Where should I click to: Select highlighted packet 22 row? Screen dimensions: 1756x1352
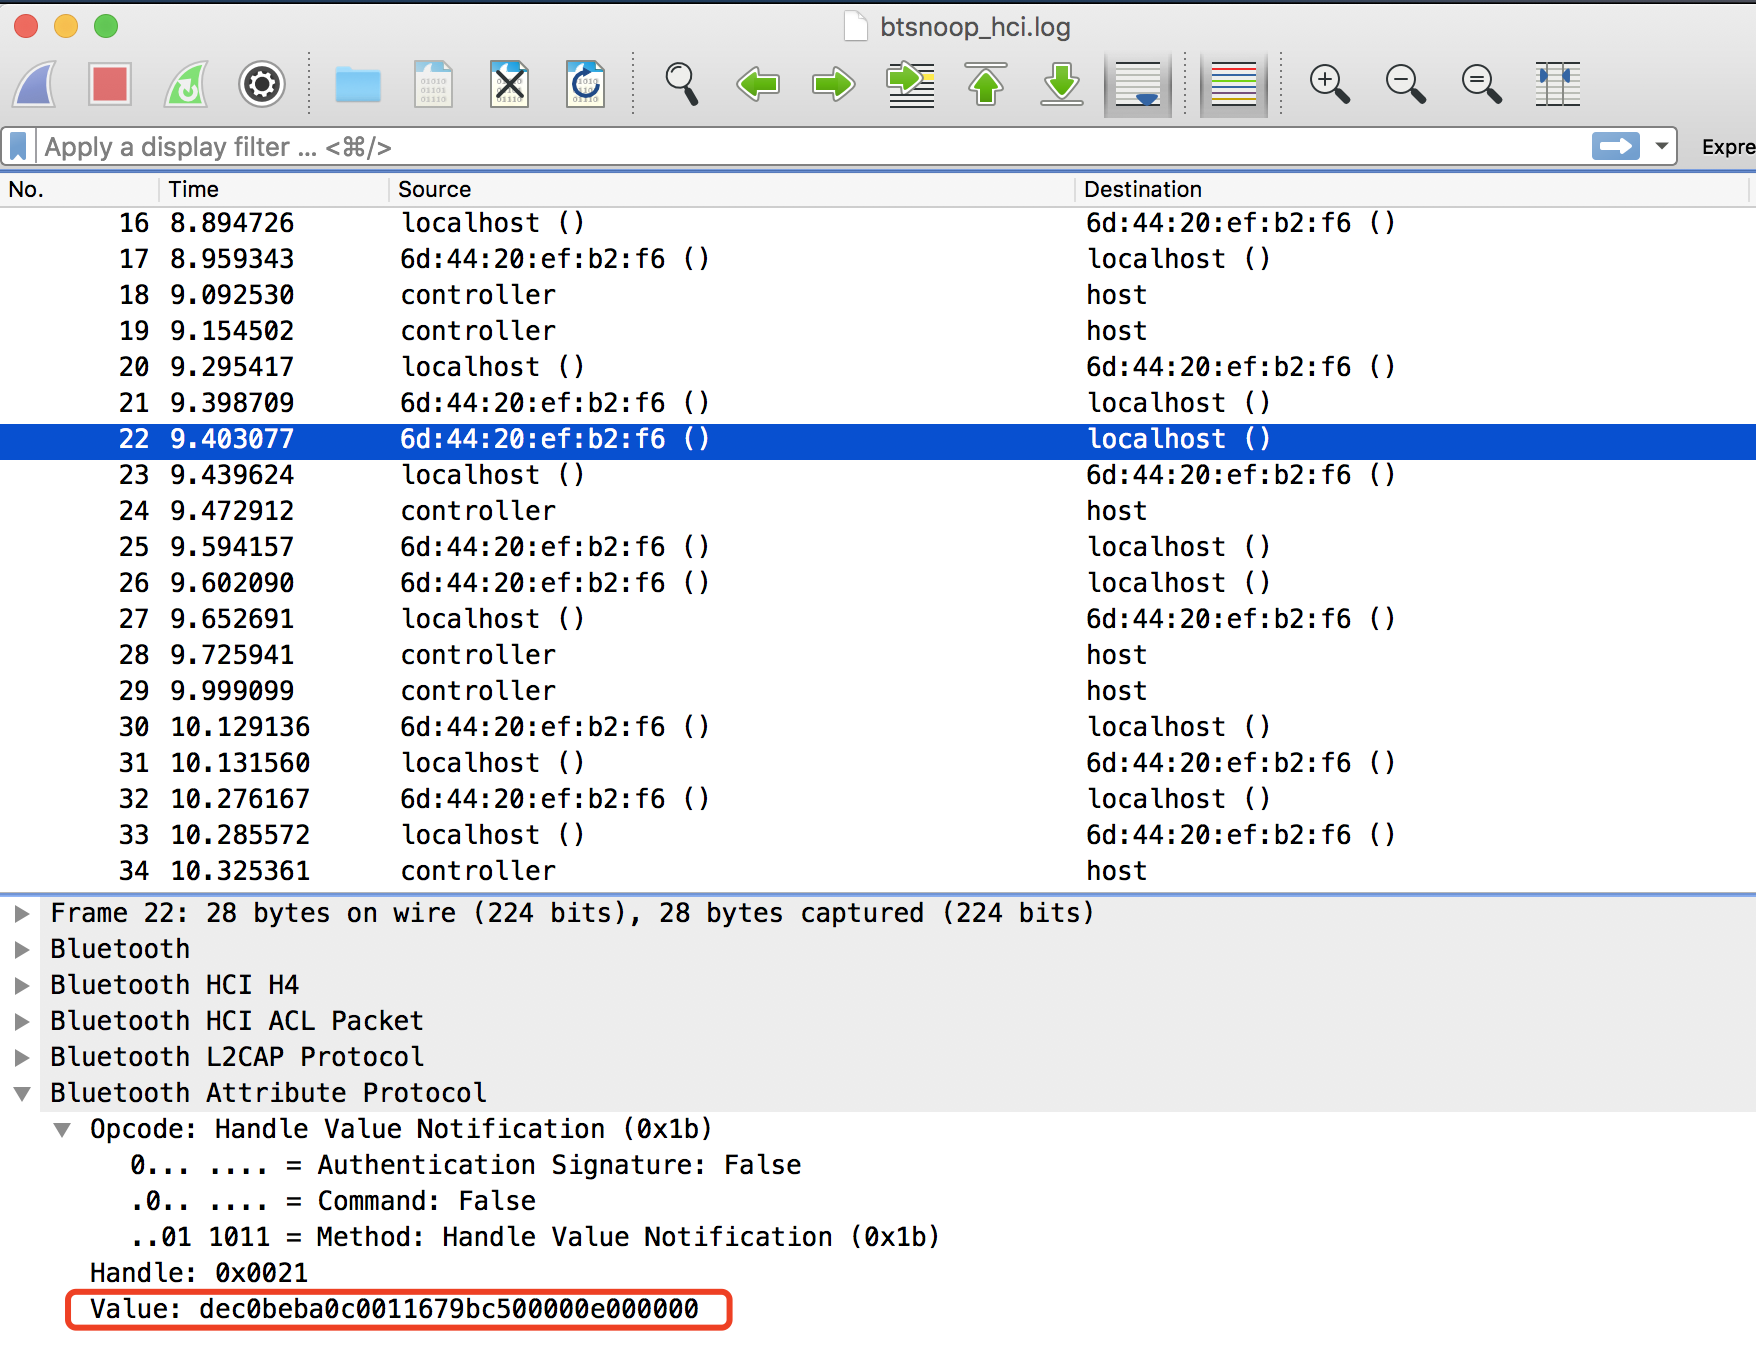pyautogui.click(x=878, y=440)
